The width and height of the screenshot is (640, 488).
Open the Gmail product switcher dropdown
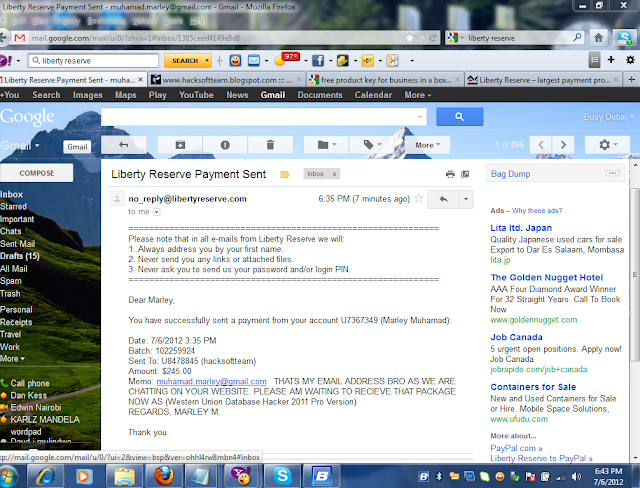click(20, 146)
